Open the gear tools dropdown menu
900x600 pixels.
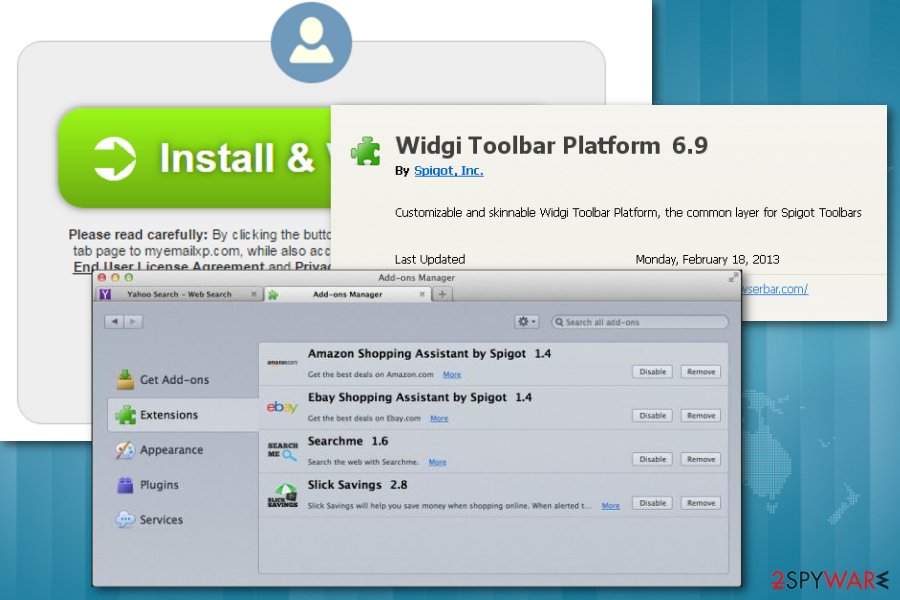click(x=526, y=322)
